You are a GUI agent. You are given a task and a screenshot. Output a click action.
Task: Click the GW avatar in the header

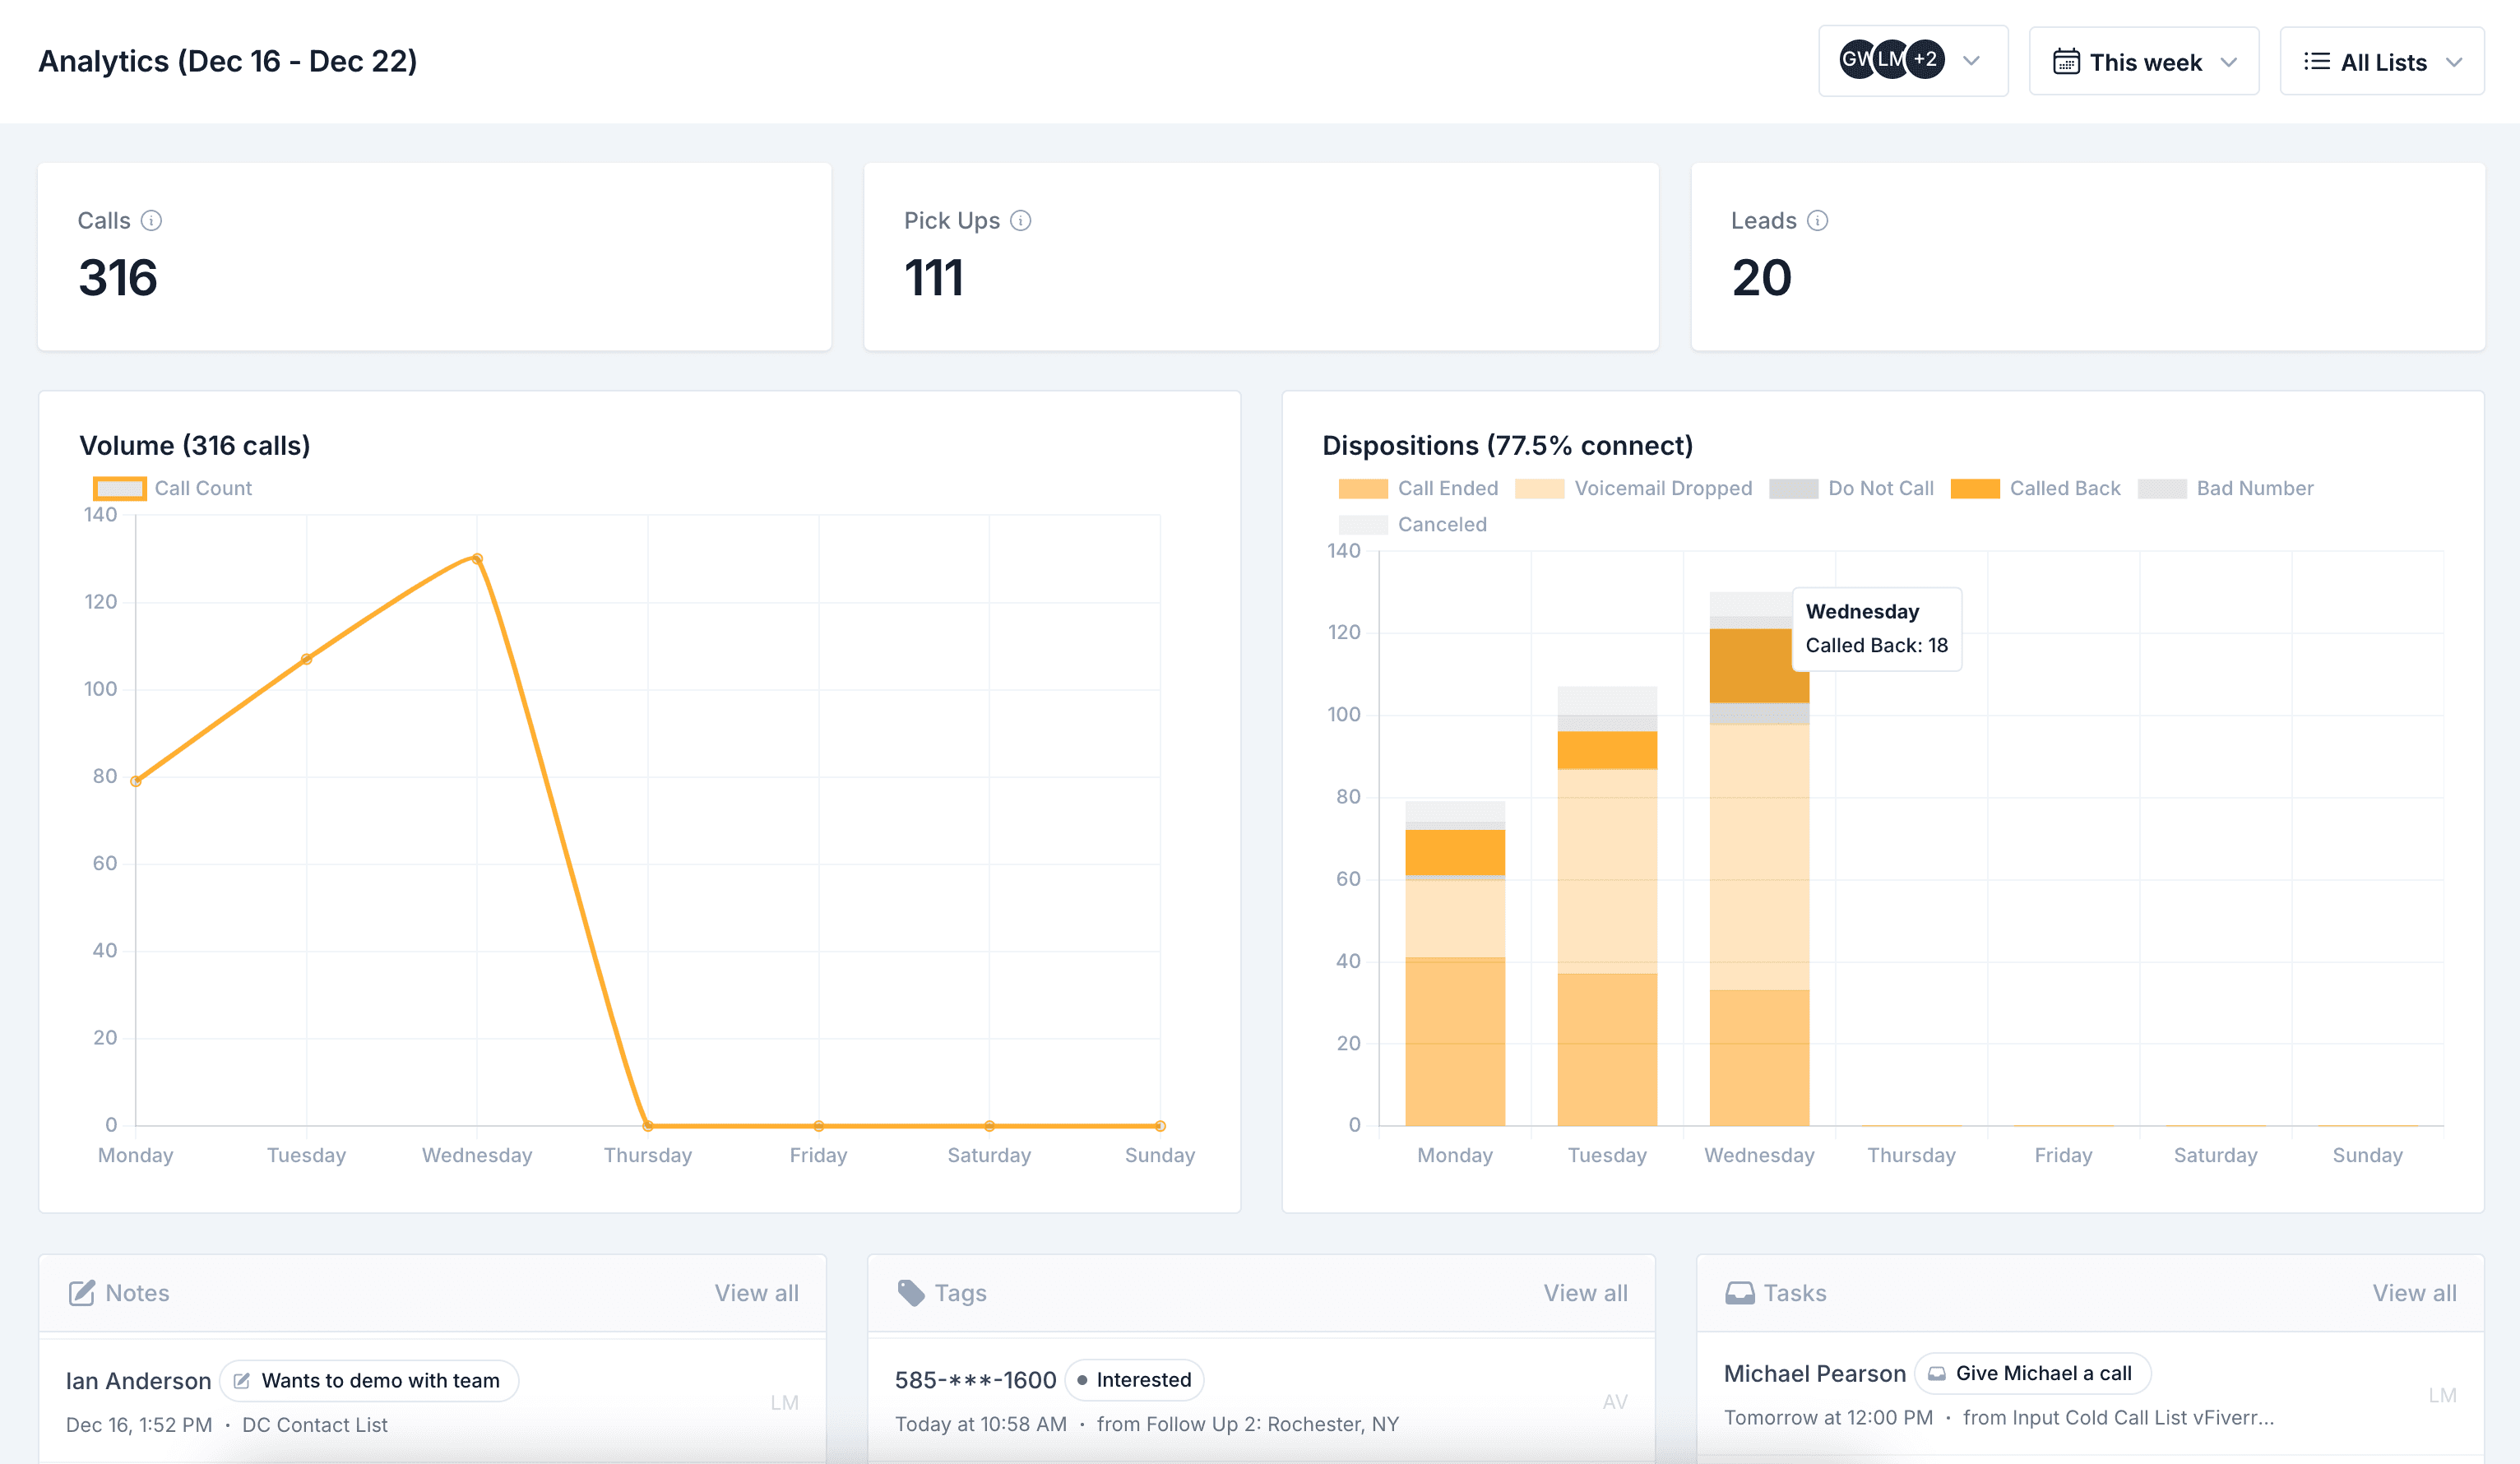pyautogui.click(x=1858, y=59)
